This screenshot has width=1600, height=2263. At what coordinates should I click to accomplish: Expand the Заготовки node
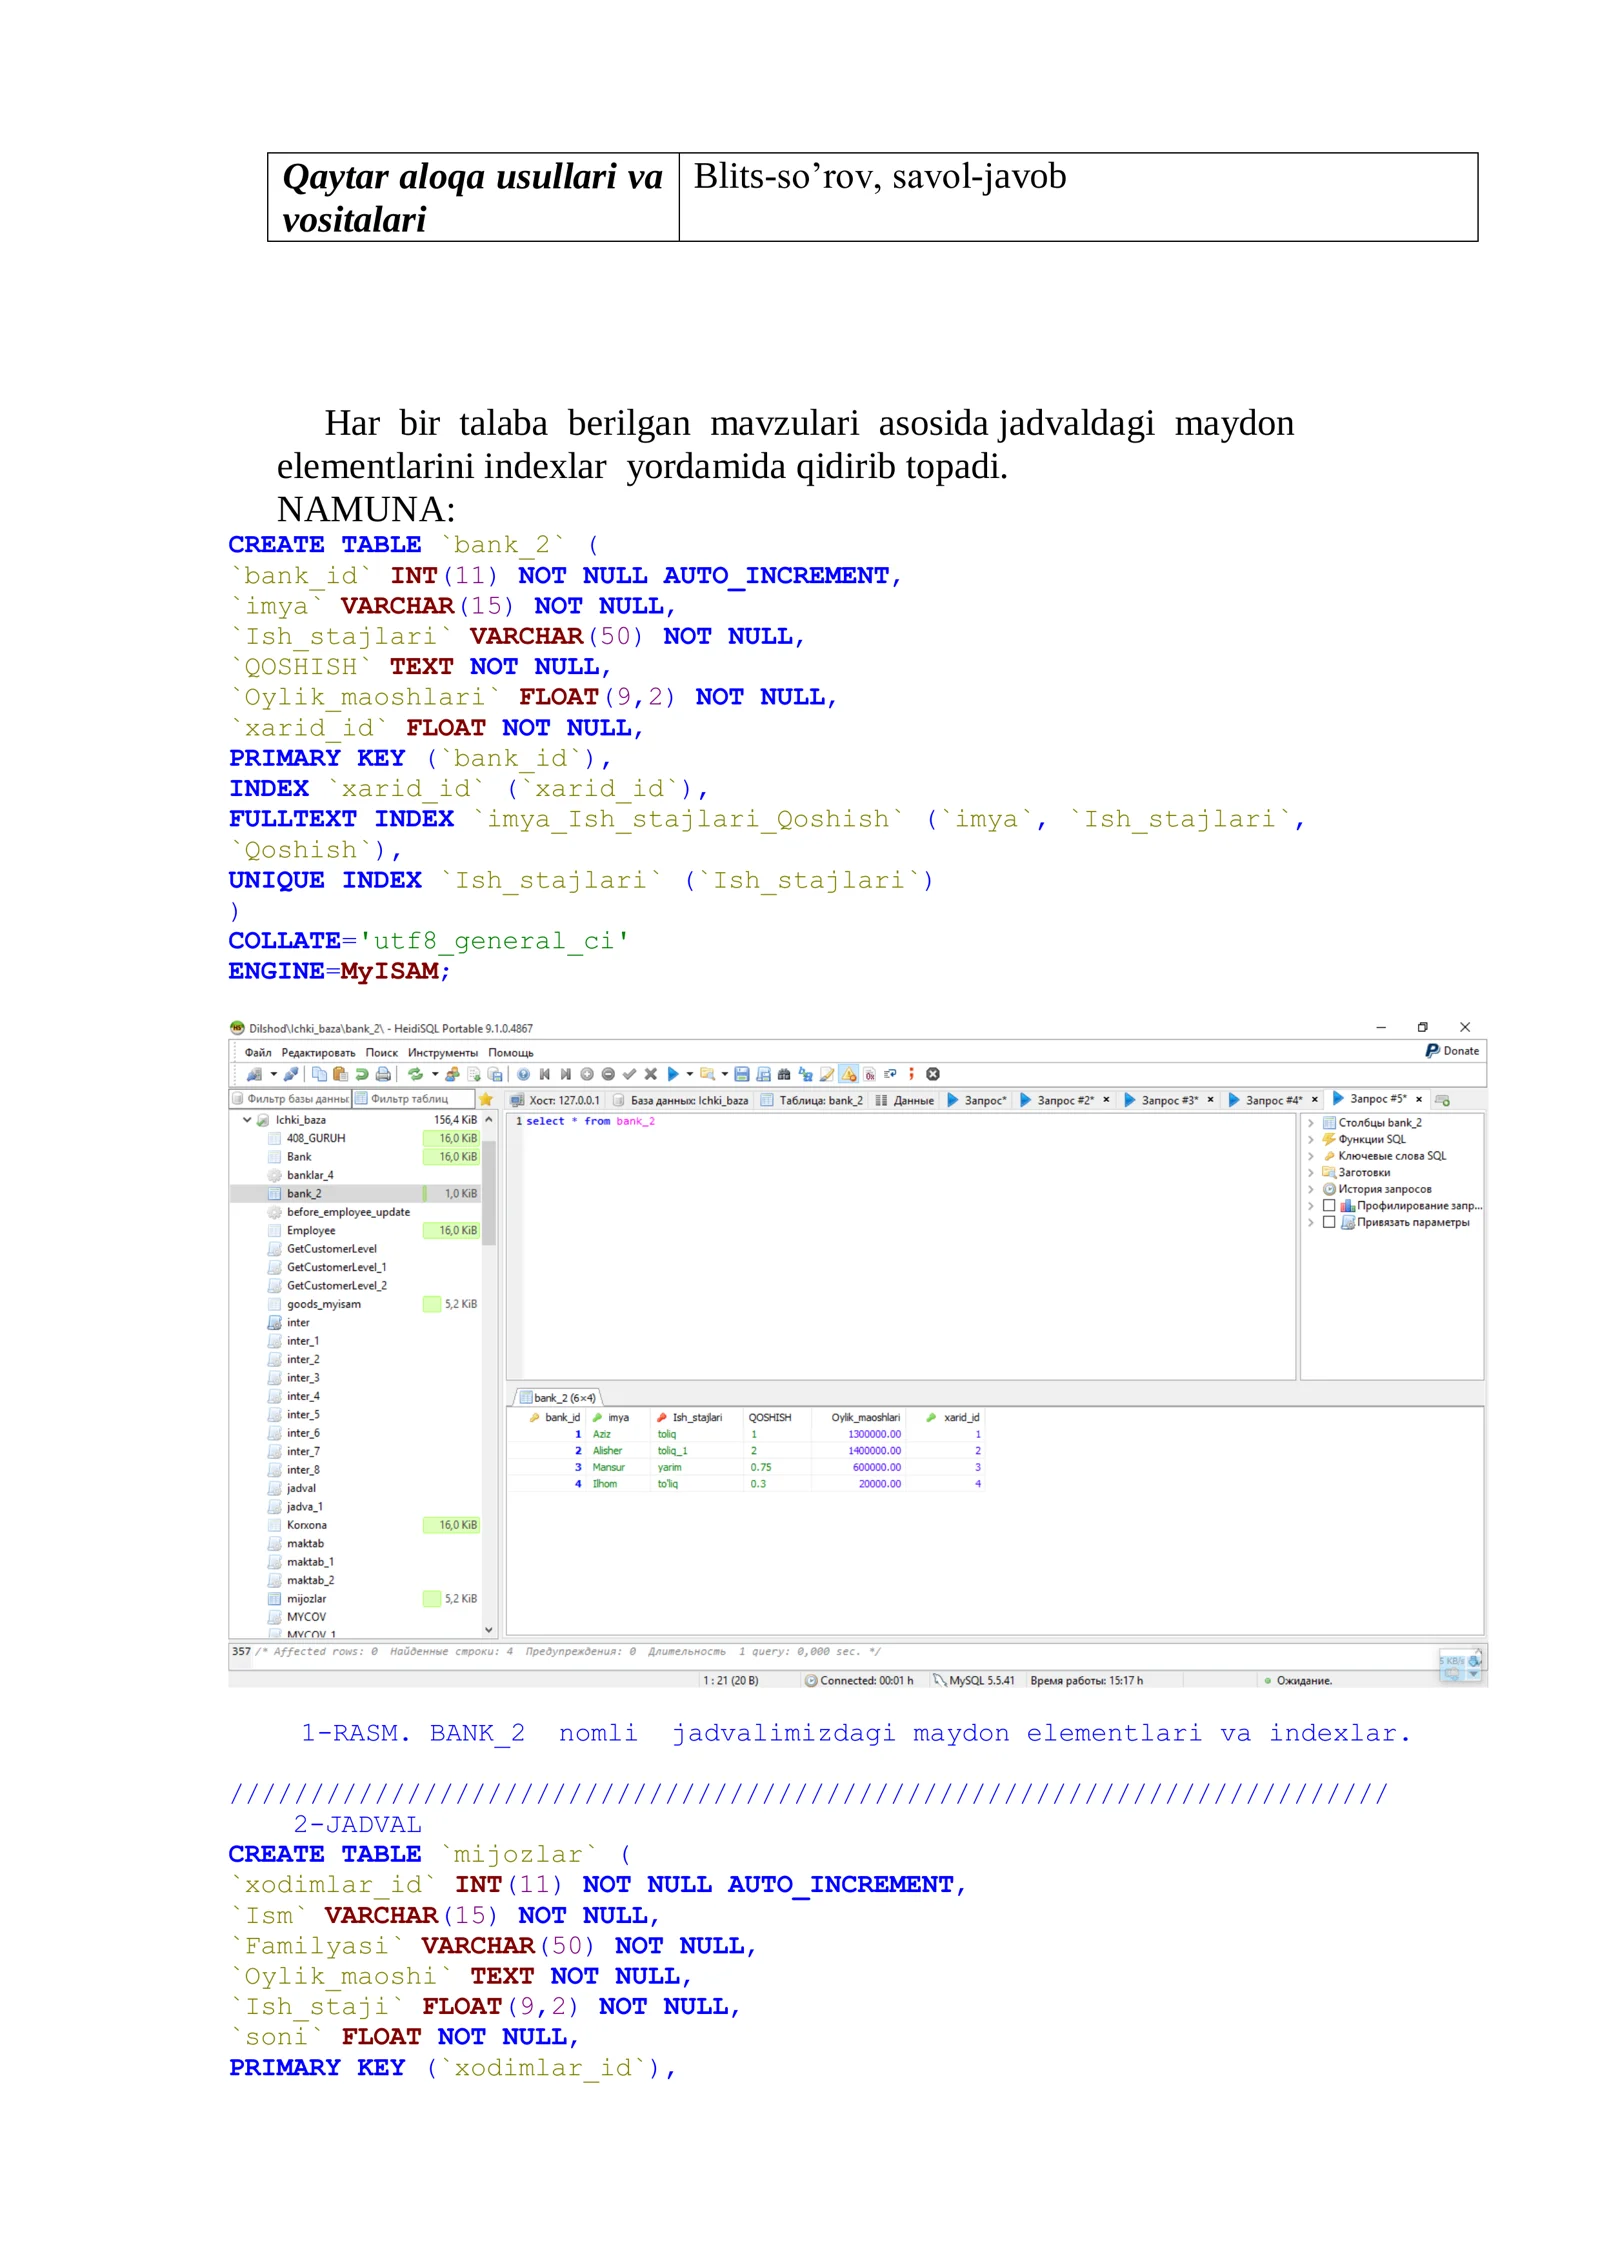pyautogui.click(x=1311, y=1172)
